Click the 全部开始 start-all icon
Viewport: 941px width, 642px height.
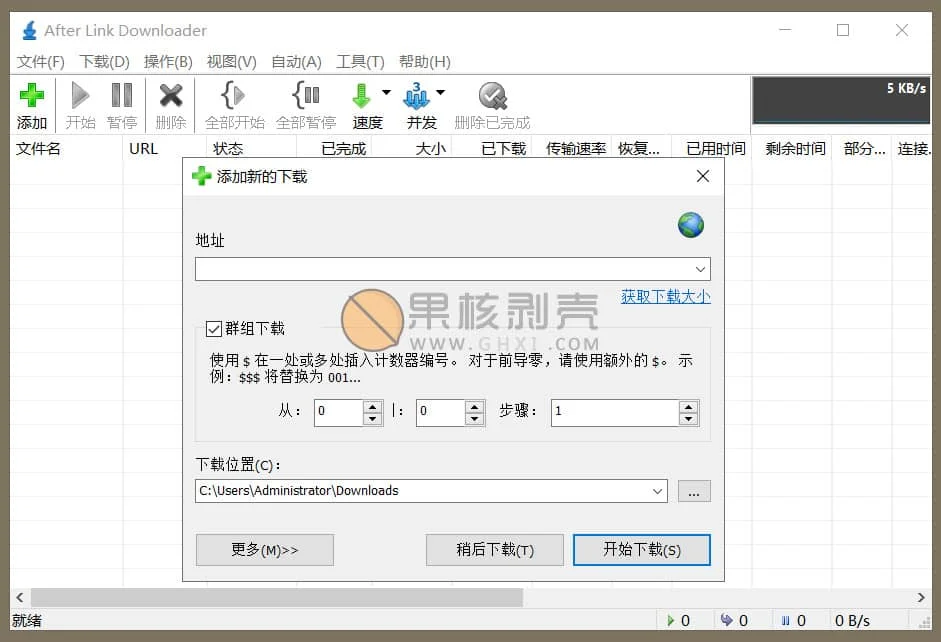click(233, 95)
